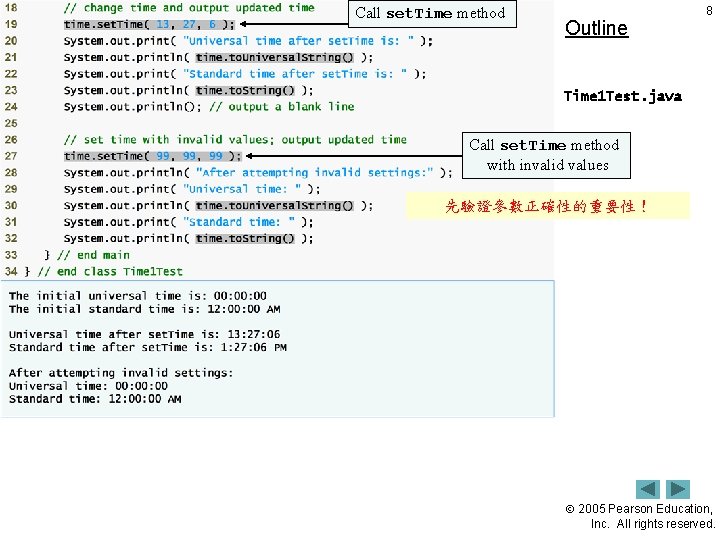Click the slide number 8
This screenshot has width=720, height=540.
click(x=709, y=11)
